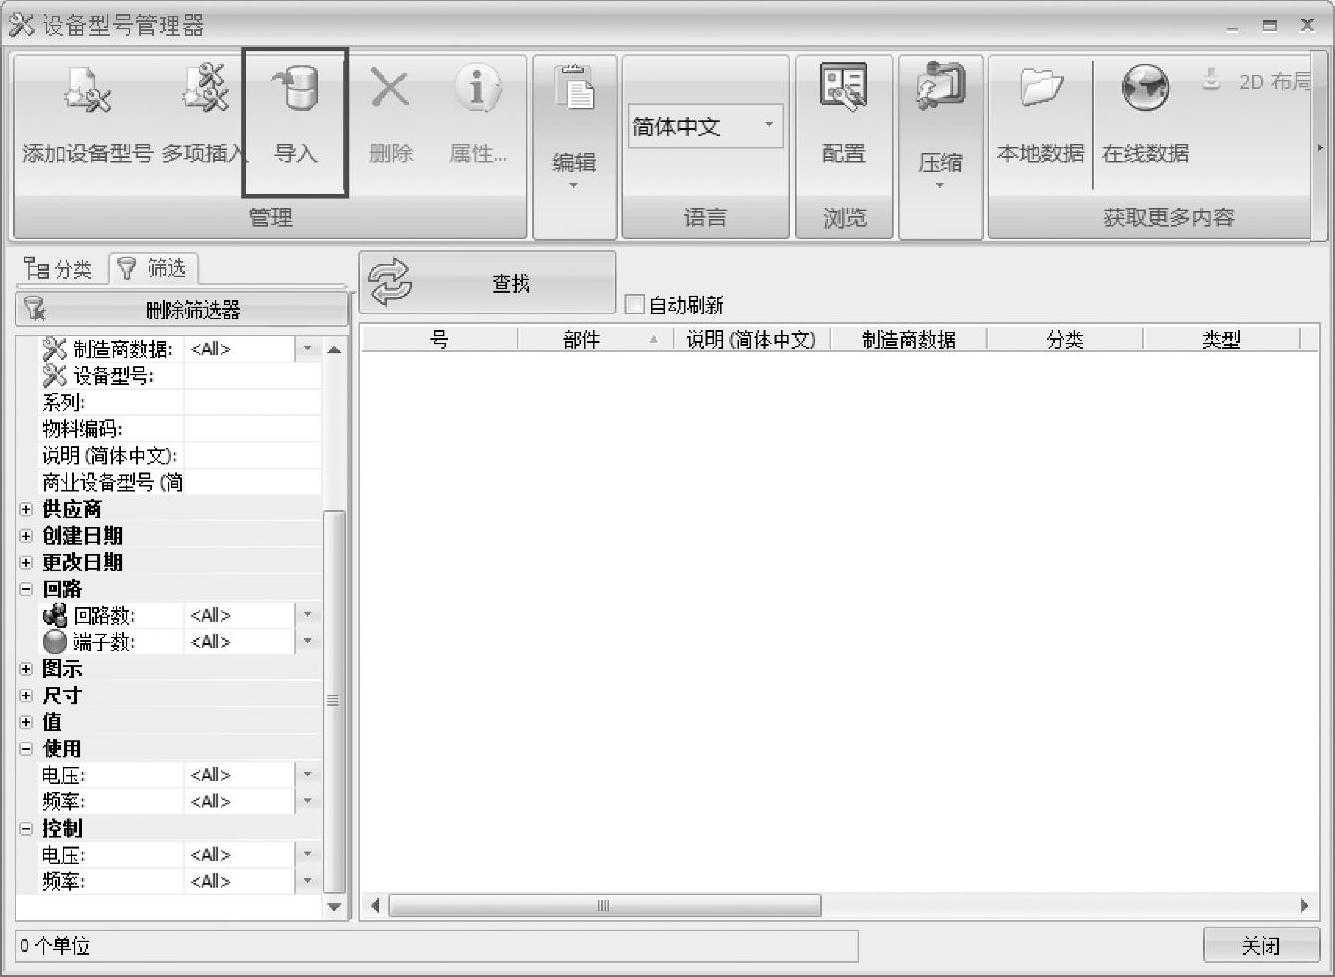Click the 系列 filter input field
The height and width of the screenshot is (977, 1335).
(x=252, y=402)
